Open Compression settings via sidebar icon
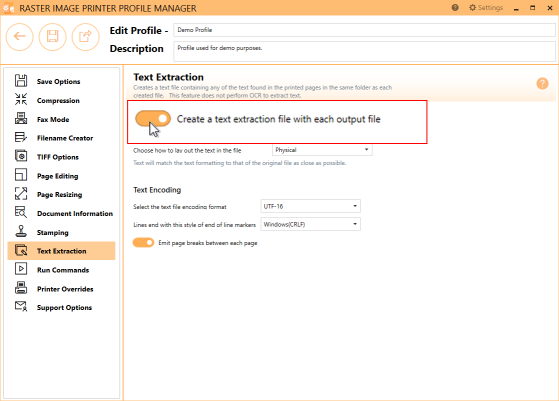Screen dimensions: 559x401 pyautogui.click(x=21, y=99)
